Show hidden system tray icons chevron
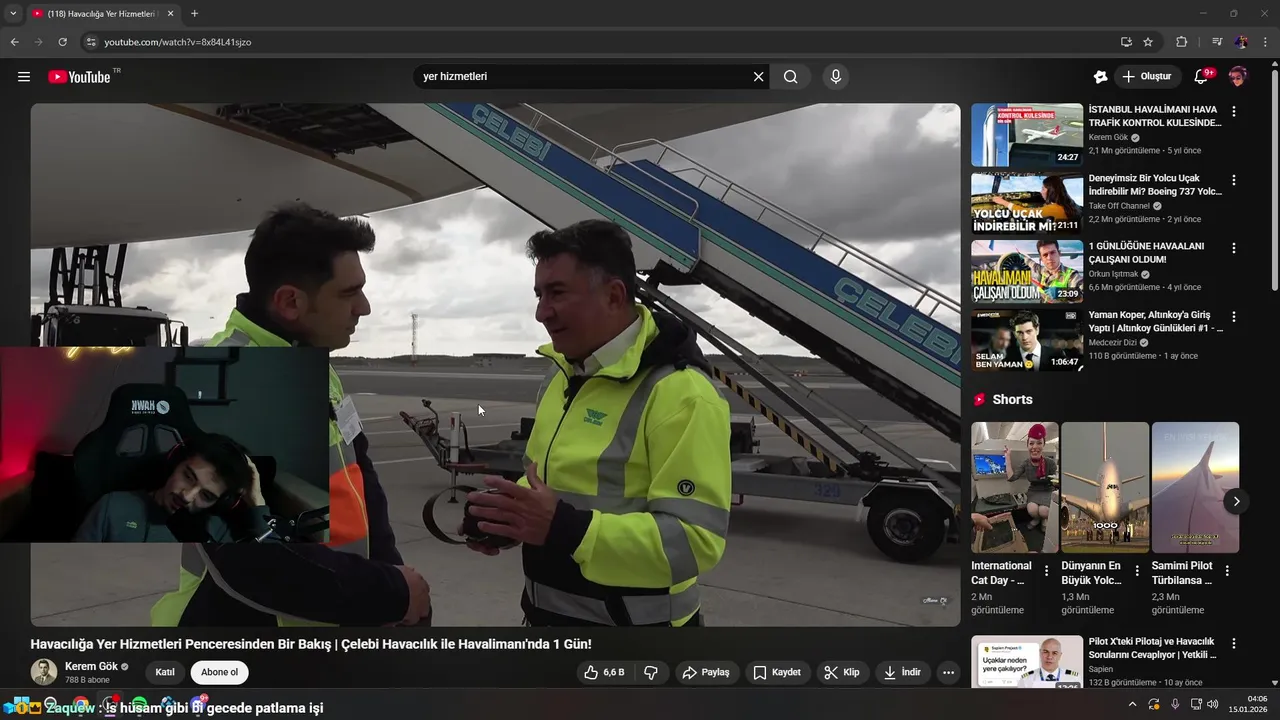Image resolution: width=1280 pixels, height=720 pixels. (x=1132, y=704)
